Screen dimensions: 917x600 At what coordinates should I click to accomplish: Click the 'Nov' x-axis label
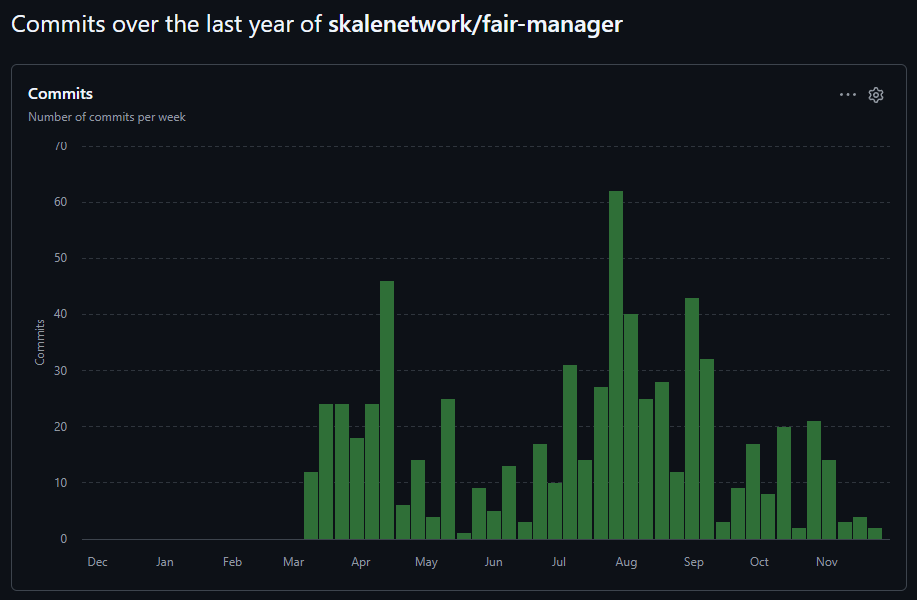pos(826,562)
